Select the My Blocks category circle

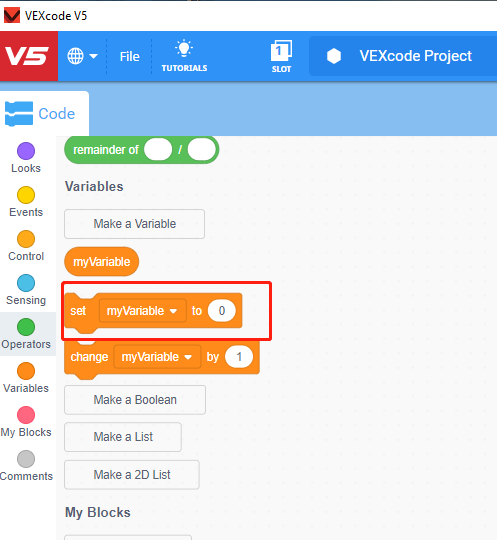(26, 415)
